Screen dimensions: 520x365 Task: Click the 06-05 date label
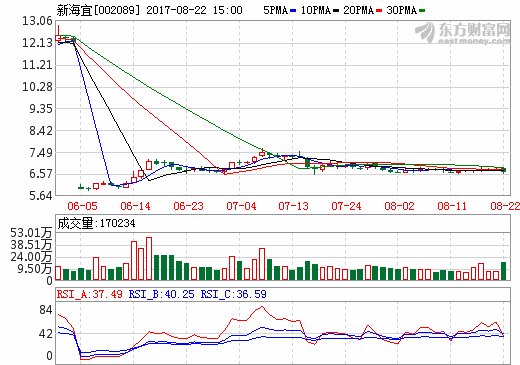coord(82,206)
